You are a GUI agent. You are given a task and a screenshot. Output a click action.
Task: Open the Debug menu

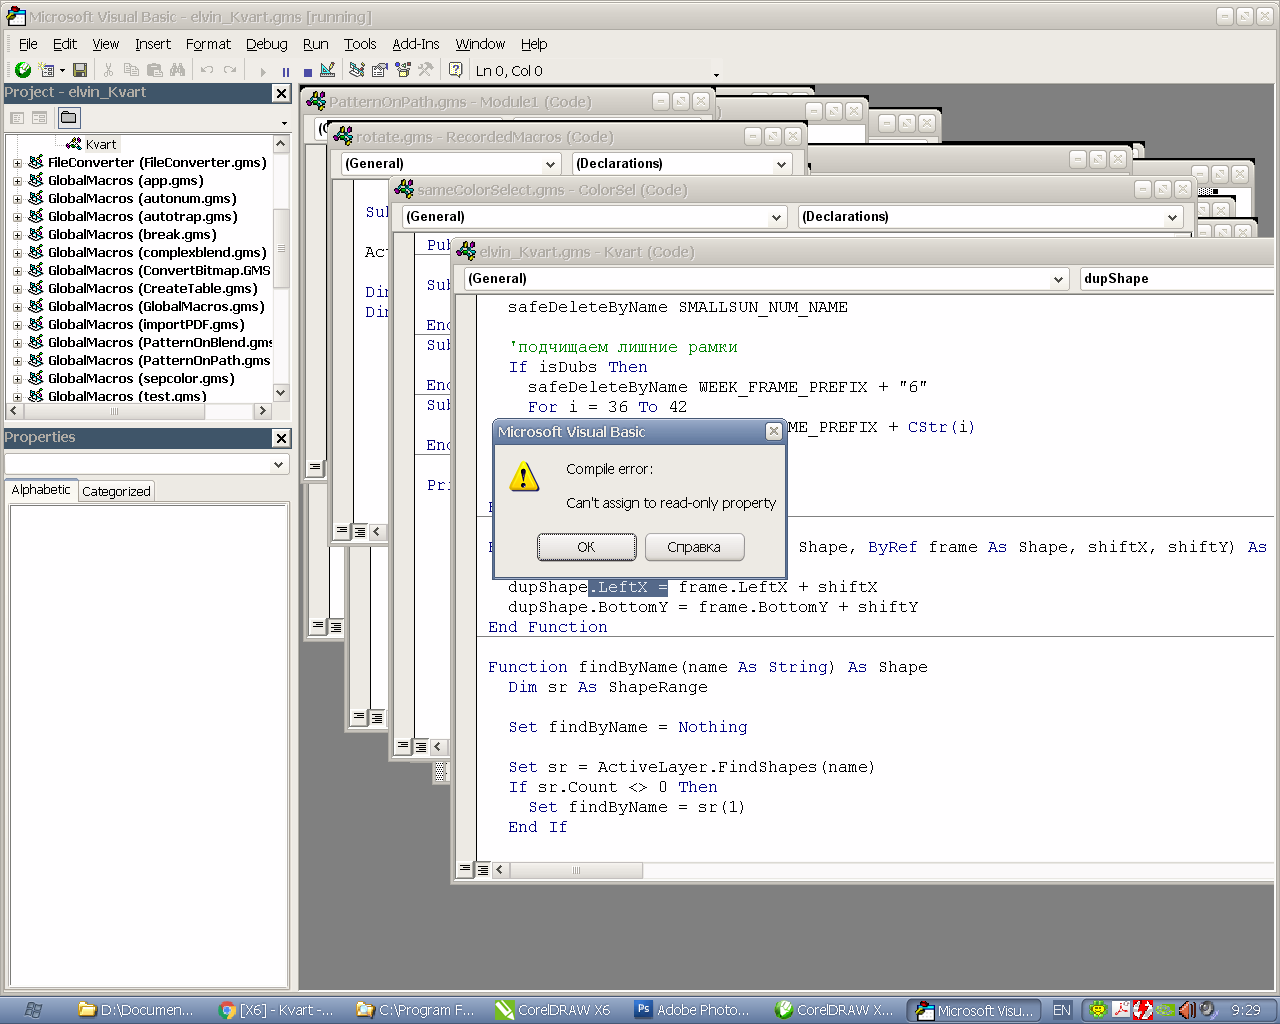point(266,44)
